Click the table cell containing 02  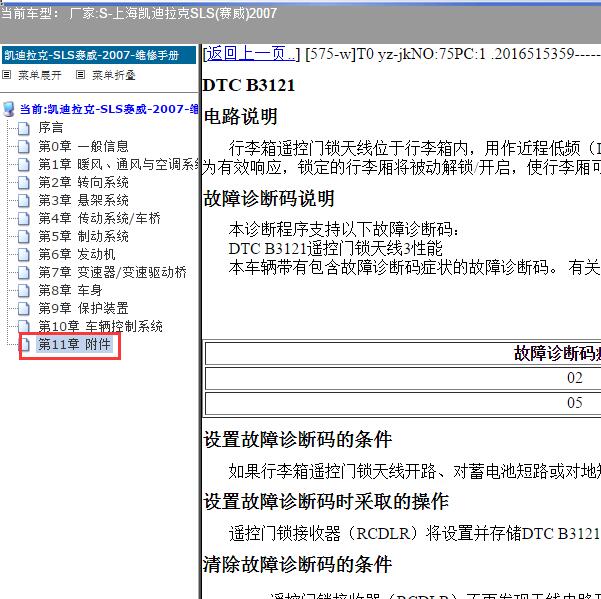pos(403,378)
